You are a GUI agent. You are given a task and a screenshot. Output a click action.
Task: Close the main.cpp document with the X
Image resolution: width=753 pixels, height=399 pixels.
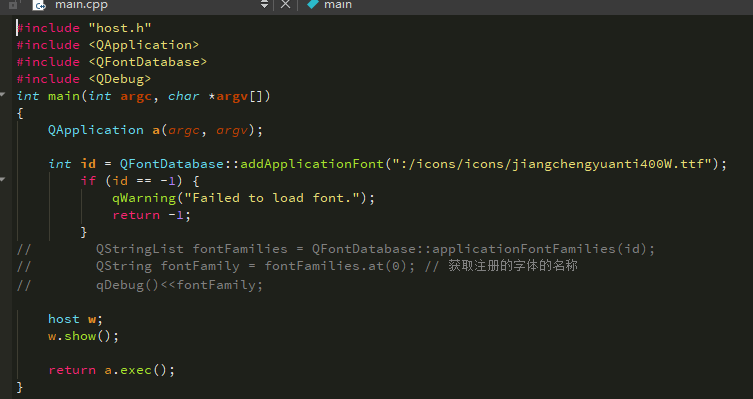285,4
